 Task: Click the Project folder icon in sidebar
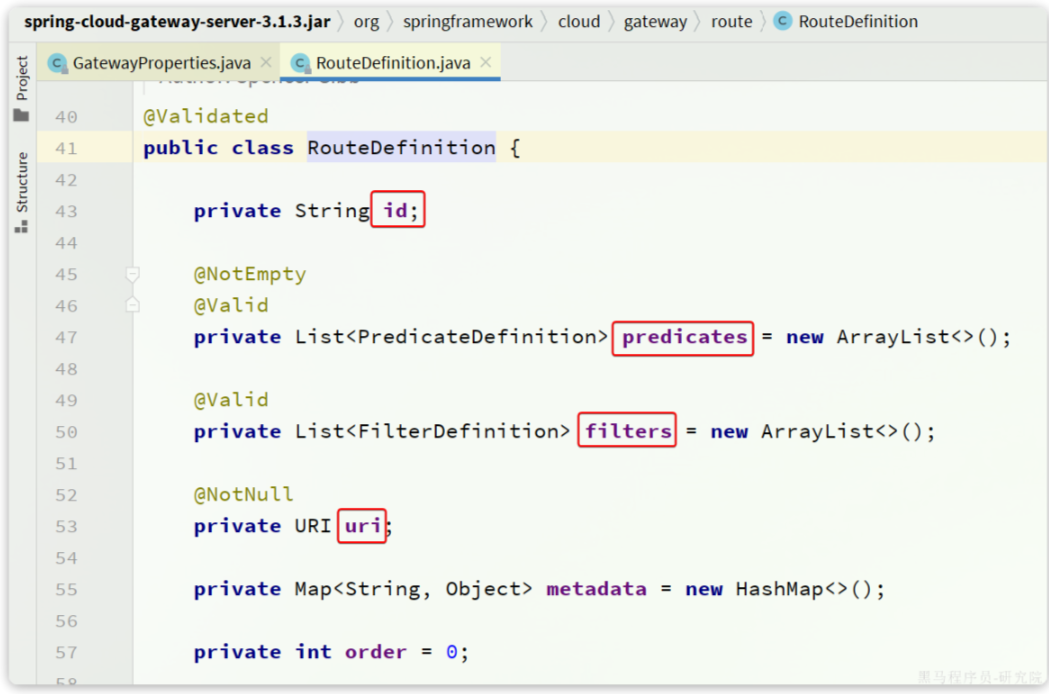click(21, 115)
